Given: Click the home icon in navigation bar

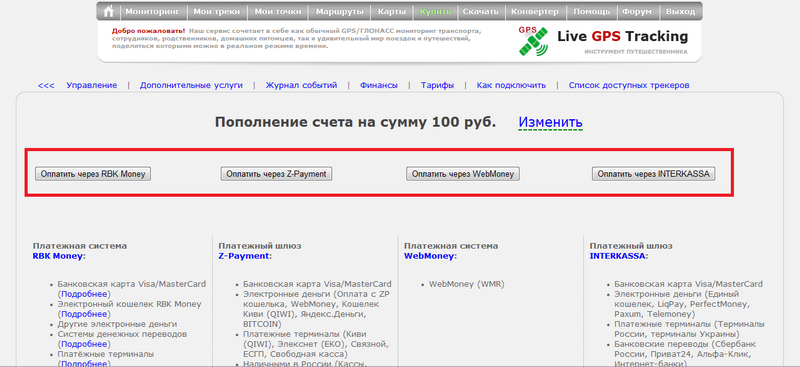Looking at the screenshot, I should (108, 11).
